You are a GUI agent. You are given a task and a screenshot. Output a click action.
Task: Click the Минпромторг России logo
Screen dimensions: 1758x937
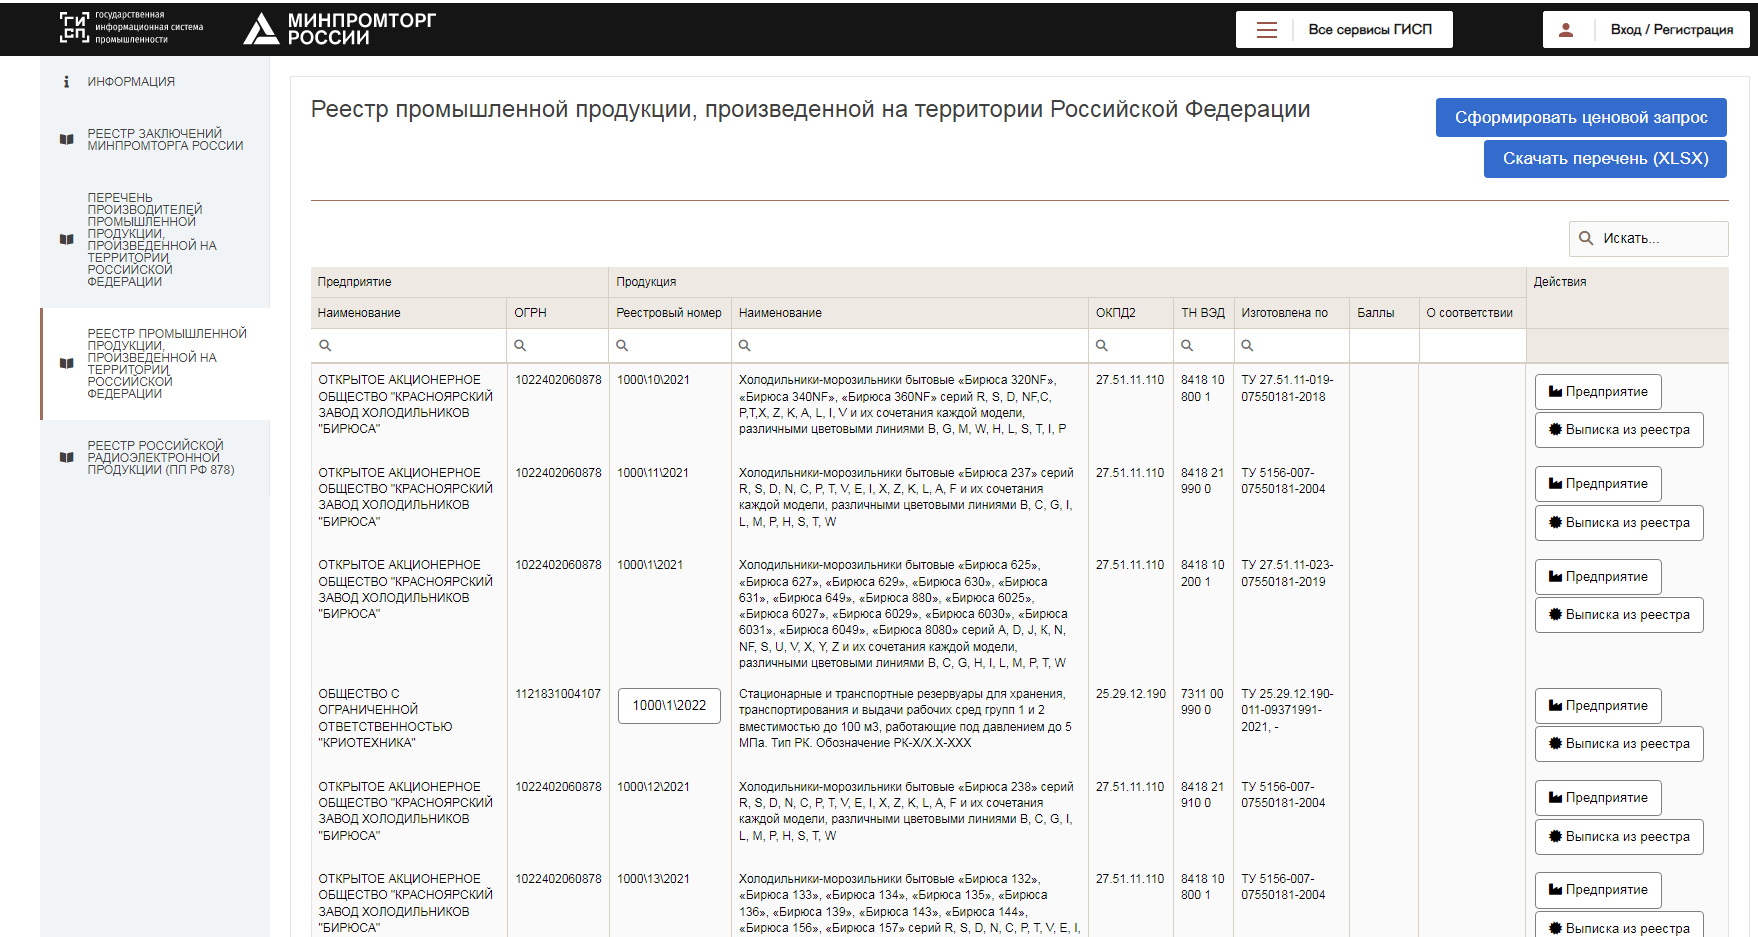pos(340,29)
